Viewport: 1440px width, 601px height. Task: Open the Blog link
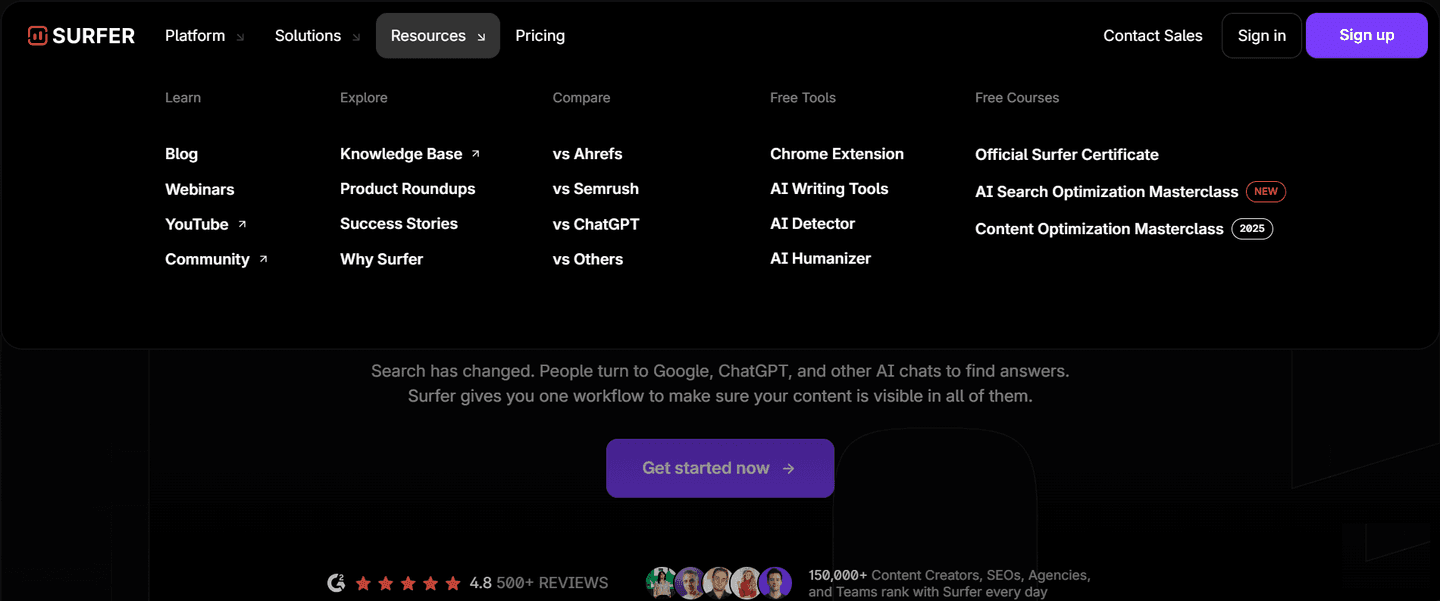point(181,154)
